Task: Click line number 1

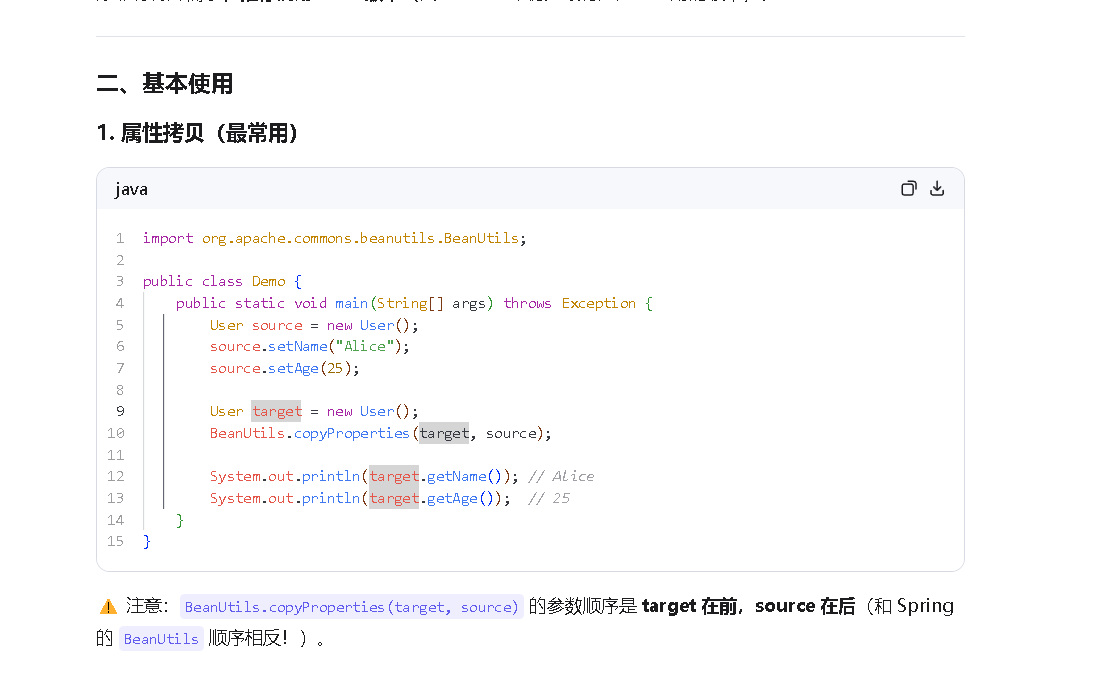Action: point(120,239)
